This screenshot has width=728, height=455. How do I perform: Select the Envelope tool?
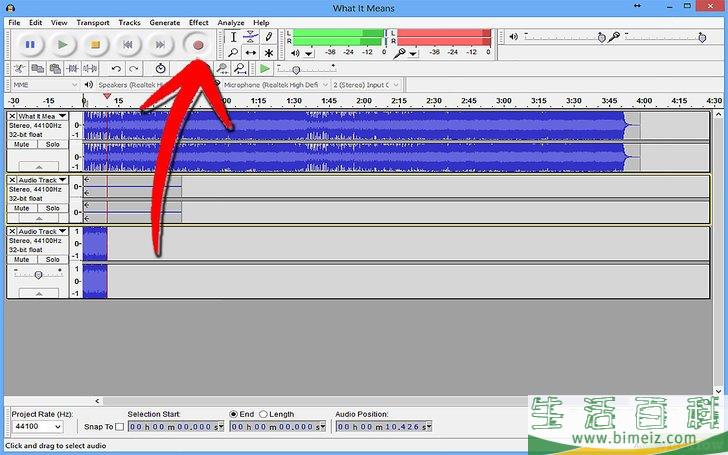251,37
